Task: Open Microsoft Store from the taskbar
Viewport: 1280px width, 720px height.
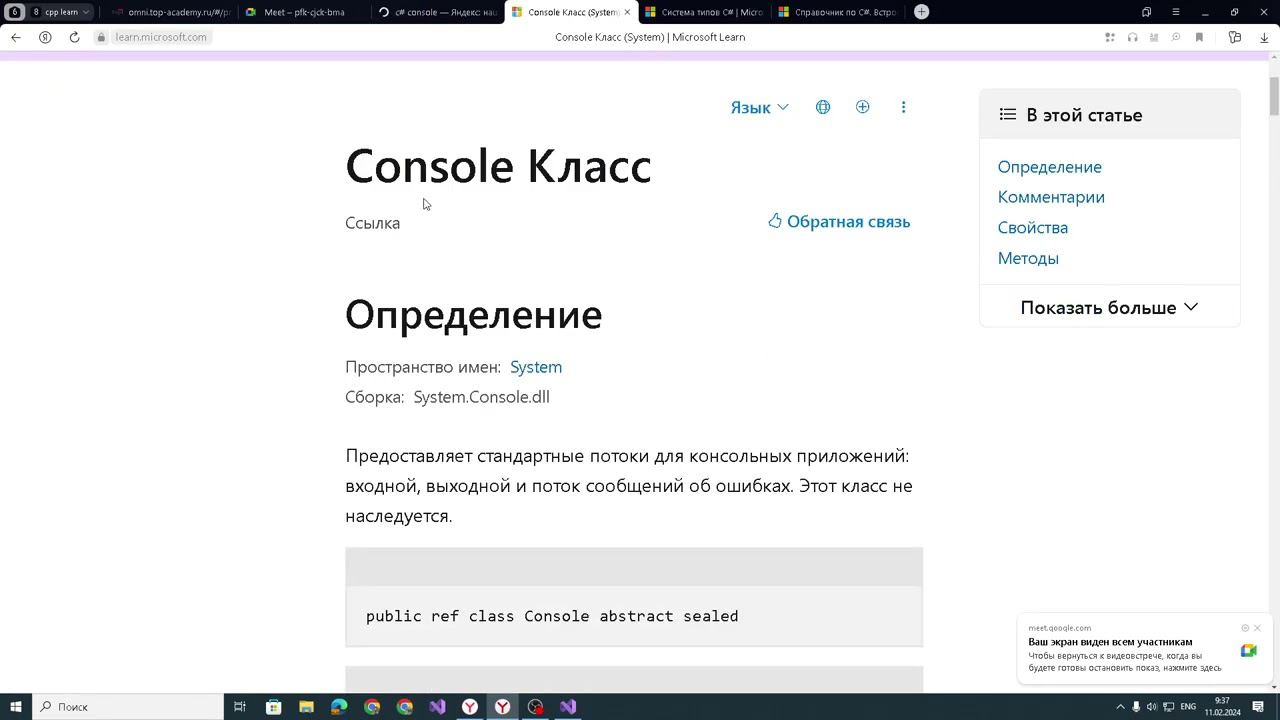Action: 273,707
